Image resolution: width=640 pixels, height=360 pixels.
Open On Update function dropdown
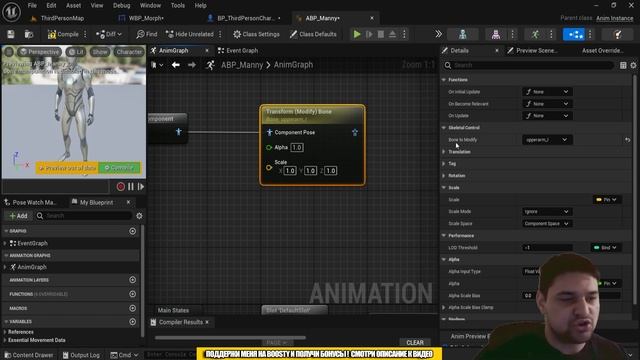(547, 116)
